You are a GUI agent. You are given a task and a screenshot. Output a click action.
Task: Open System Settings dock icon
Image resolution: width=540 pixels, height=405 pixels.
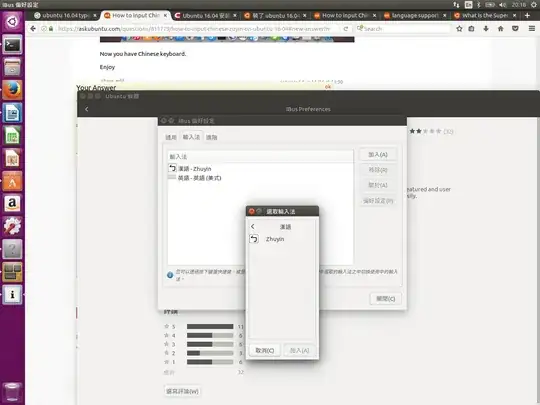[12, 226]
